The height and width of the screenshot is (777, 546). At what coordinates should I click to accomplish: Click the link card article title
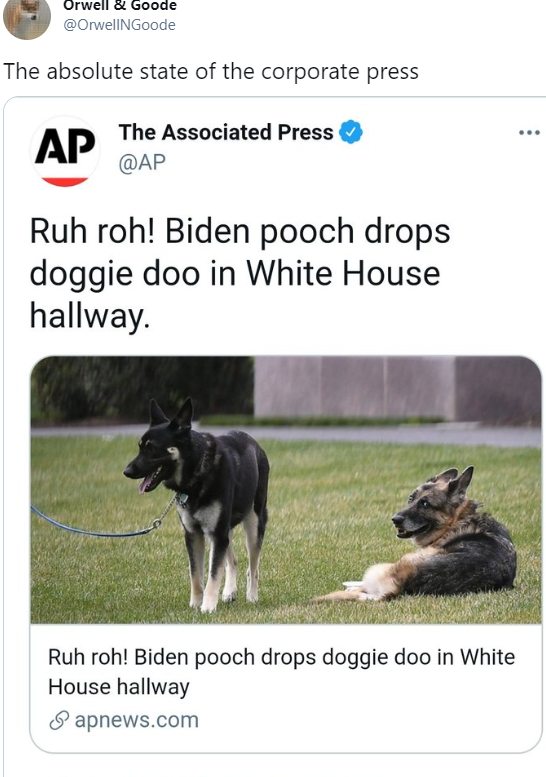281,671
